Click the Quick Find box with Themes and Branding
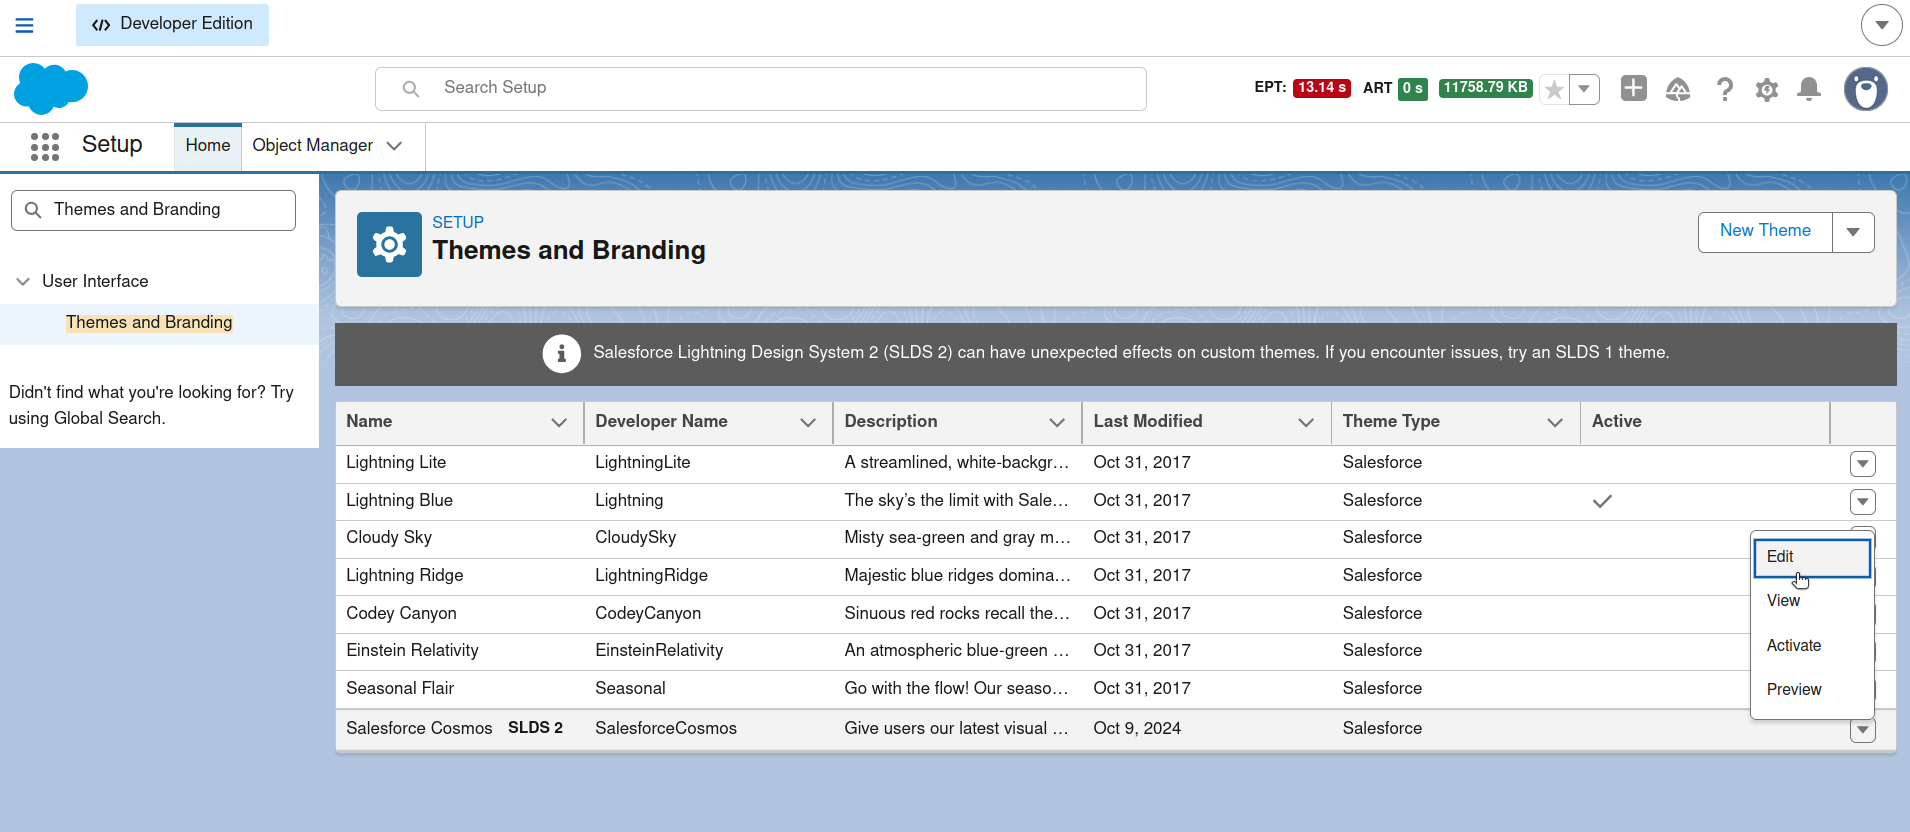 click(x=154, y=210)
